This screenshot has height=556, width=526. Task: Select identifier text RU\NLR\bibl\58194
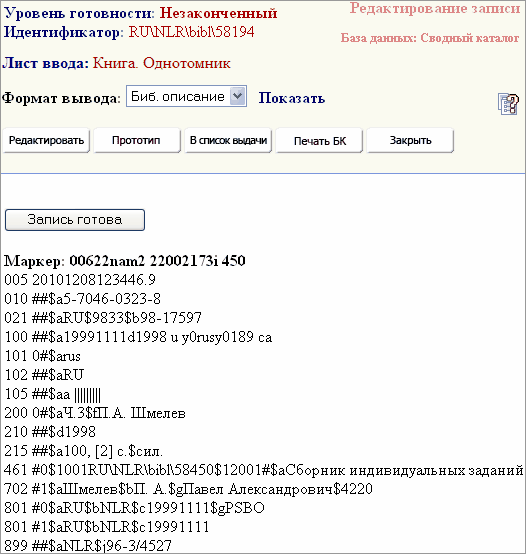[x=192, y=32]
